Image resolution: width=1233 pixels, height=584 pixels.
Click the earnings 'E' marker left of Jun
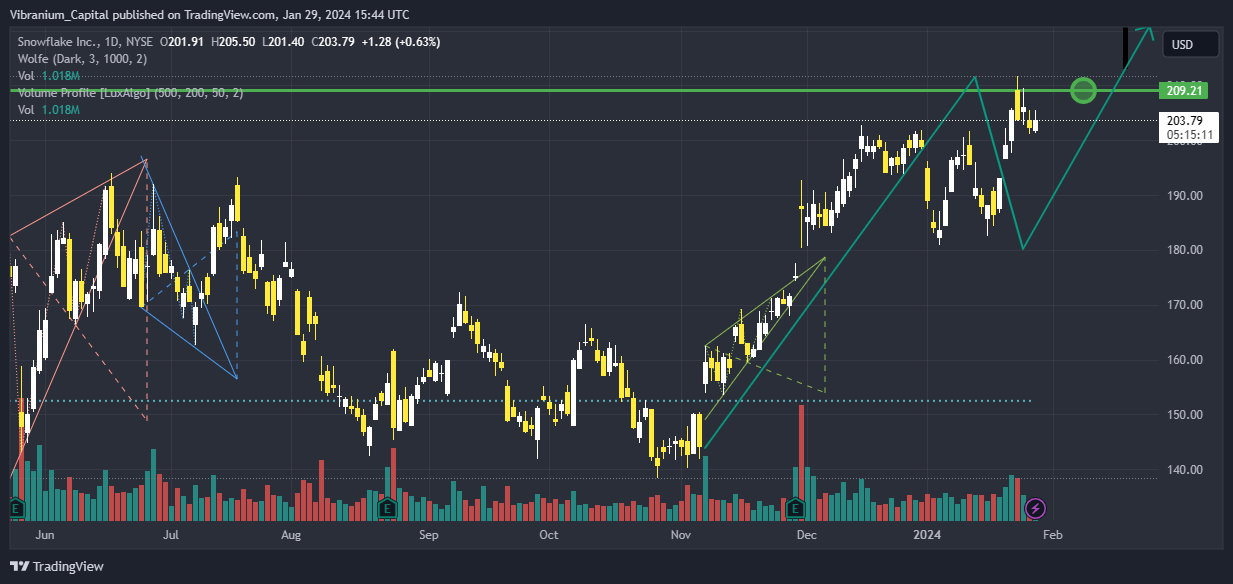click(x=15, y=508)
